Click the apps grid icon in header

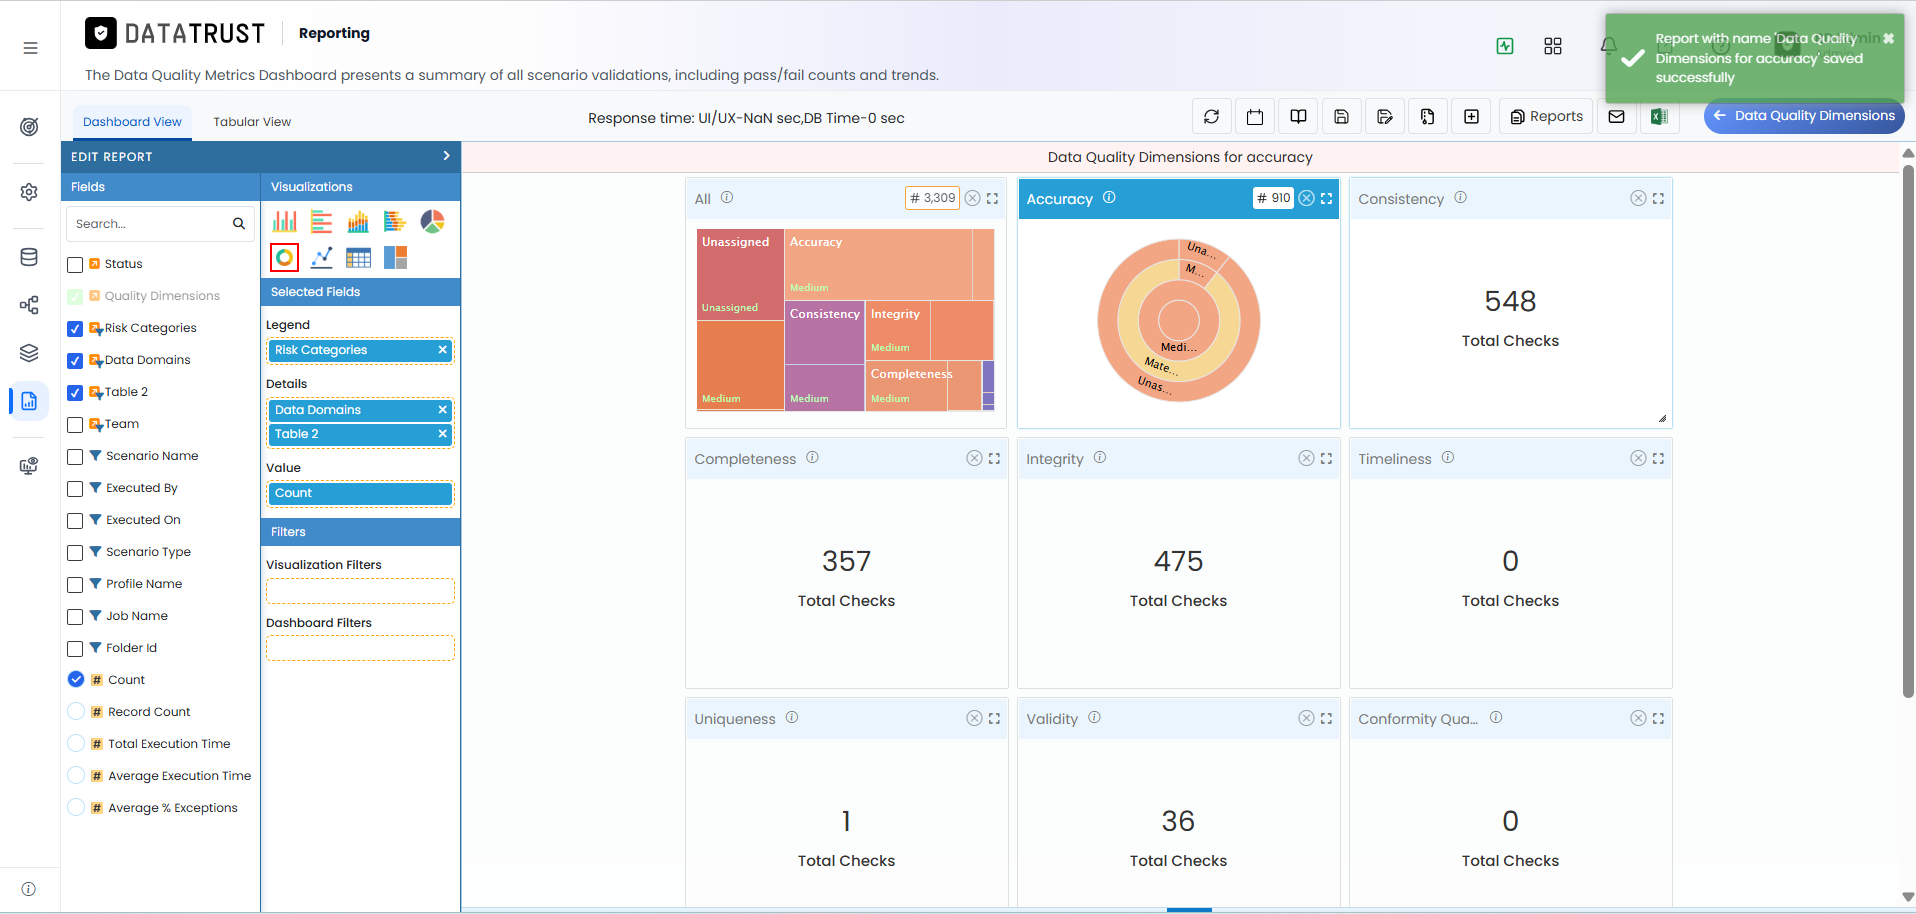[x=1553, y=46]
